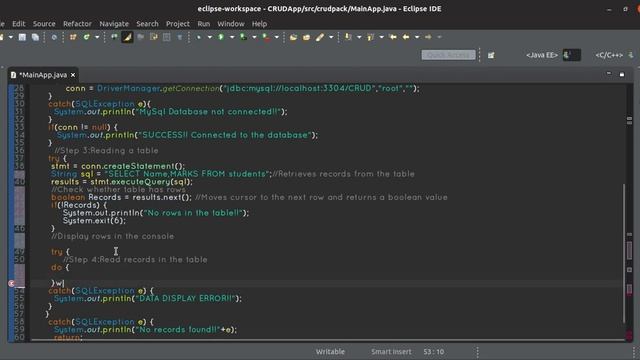Viewport: 640px width, 360px height.
Task: Click the horizontal scrollbar under the code
Action: (327, 340)
